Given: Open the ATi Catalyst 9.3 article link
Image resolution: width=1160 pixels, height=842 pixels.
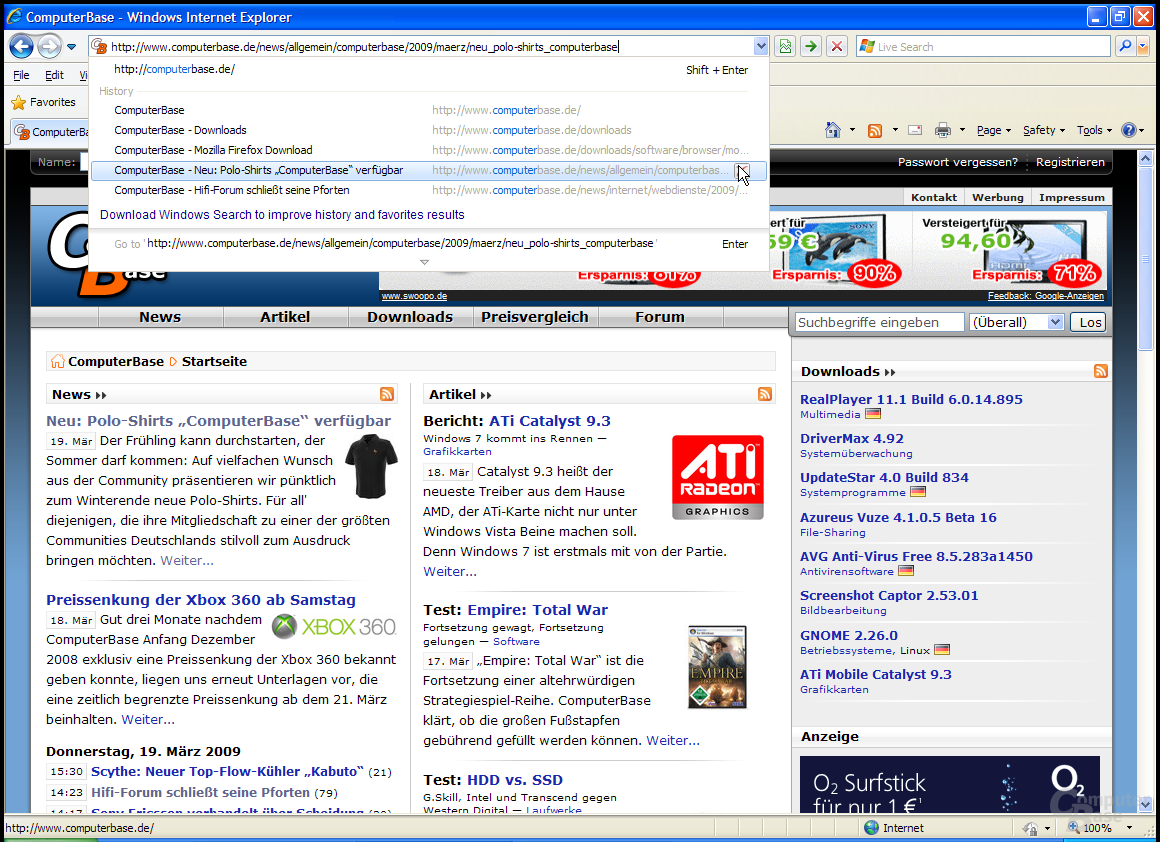Looking at the screenshot, I should (550, 421).
